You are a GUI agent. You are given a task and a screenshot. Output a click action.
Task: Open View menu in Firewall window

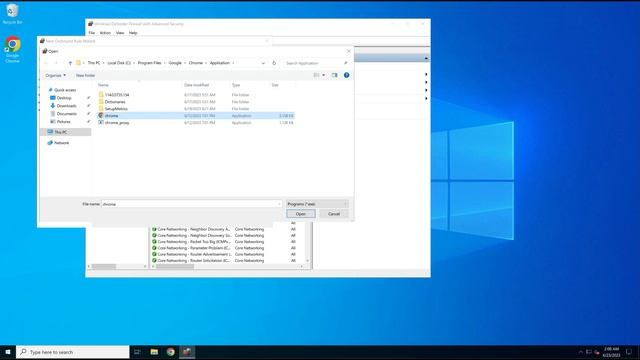pyautogui.click(x=120, y=33)
